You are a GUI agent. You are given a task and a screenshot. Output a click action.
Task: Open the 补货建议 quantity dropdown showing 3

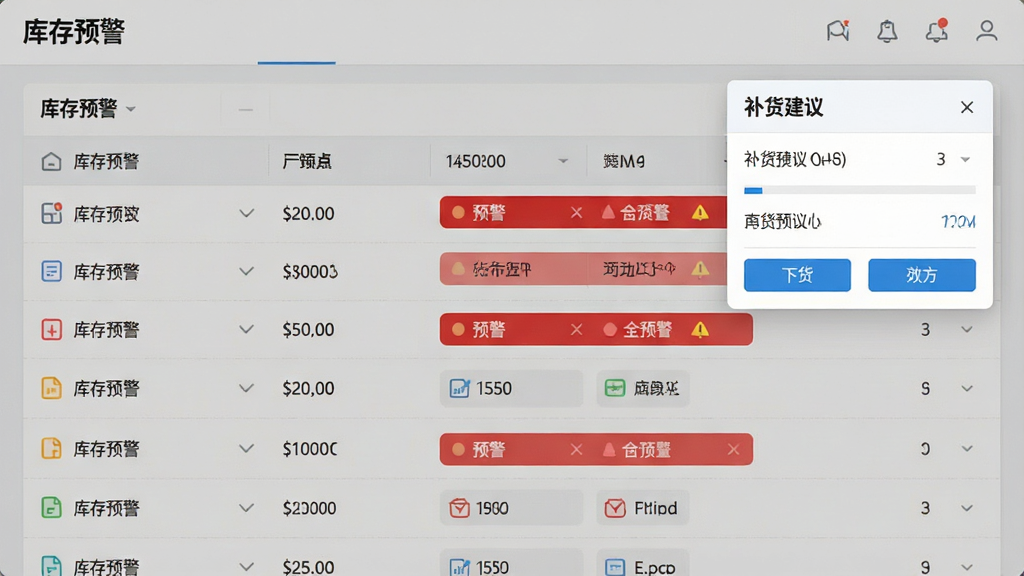(x=965, y=159)
